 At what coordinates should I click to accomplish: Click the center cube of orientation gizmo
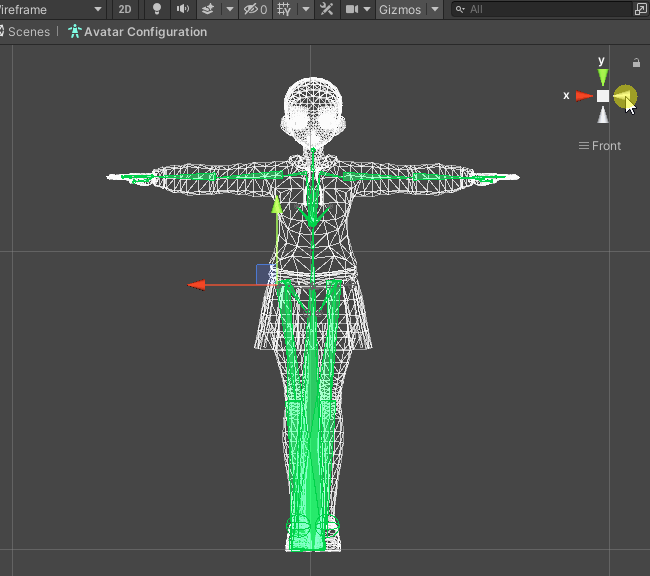603,96
